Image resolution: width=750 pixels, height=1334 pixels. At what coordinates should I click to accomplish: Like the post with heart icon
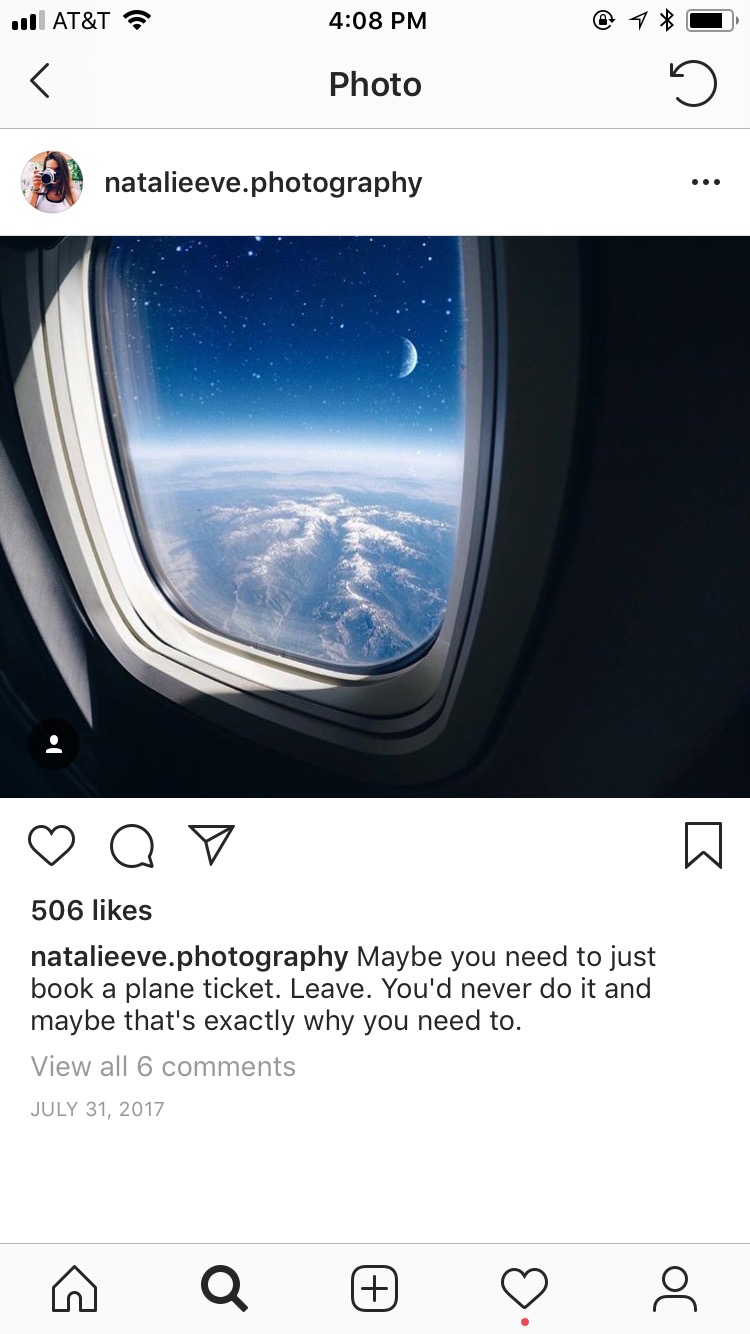point(52,846)
